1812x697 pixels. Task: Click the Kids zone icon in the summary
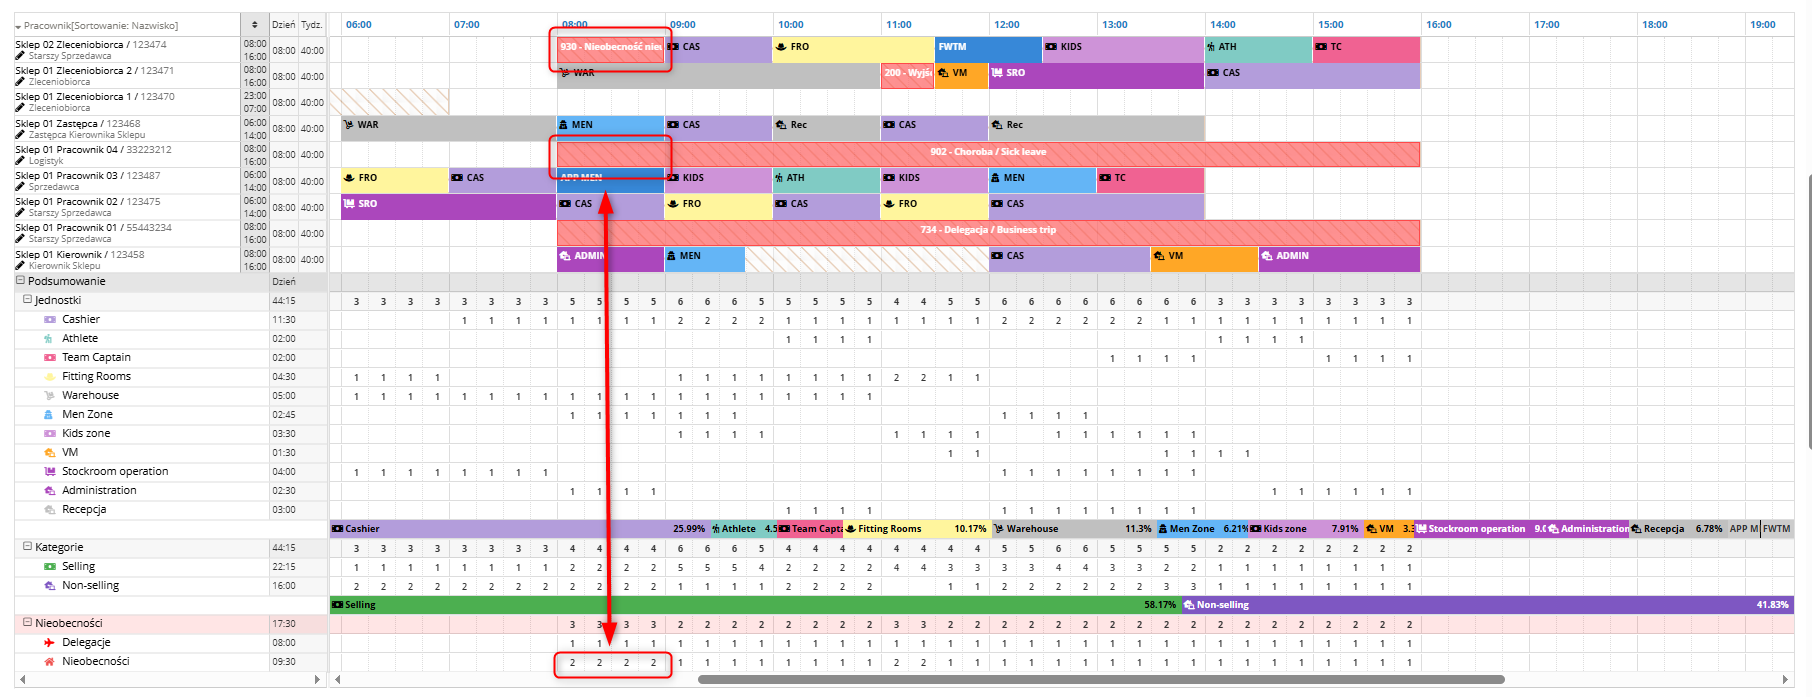tap(49, 434)
